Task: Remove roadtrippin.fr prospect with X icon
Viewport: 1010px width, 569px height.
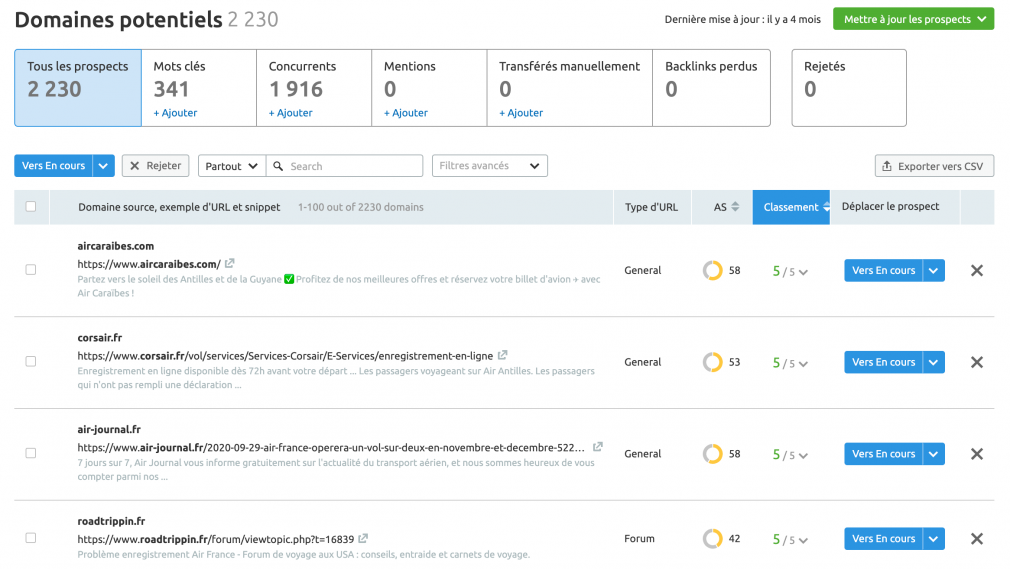Action: point(977,539)
